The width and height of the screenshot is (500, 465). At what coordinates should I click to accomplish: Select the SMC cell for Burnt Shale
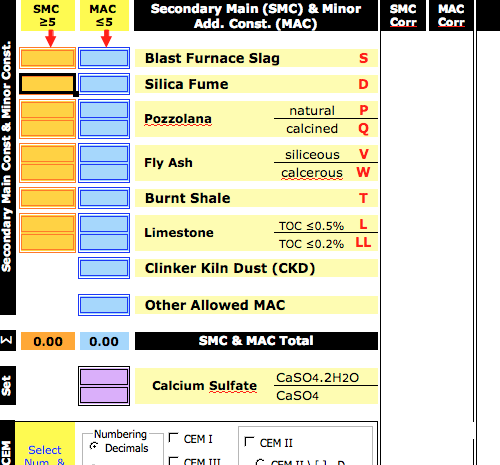48,198
